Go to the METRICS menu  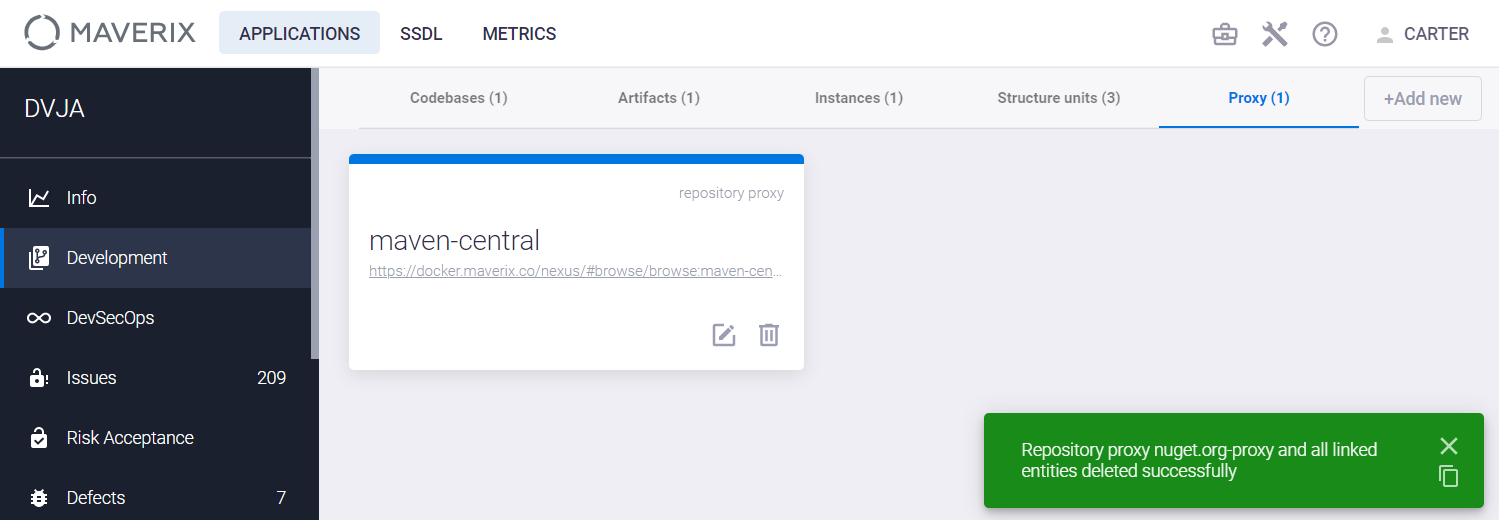click(x=519, y=34)
